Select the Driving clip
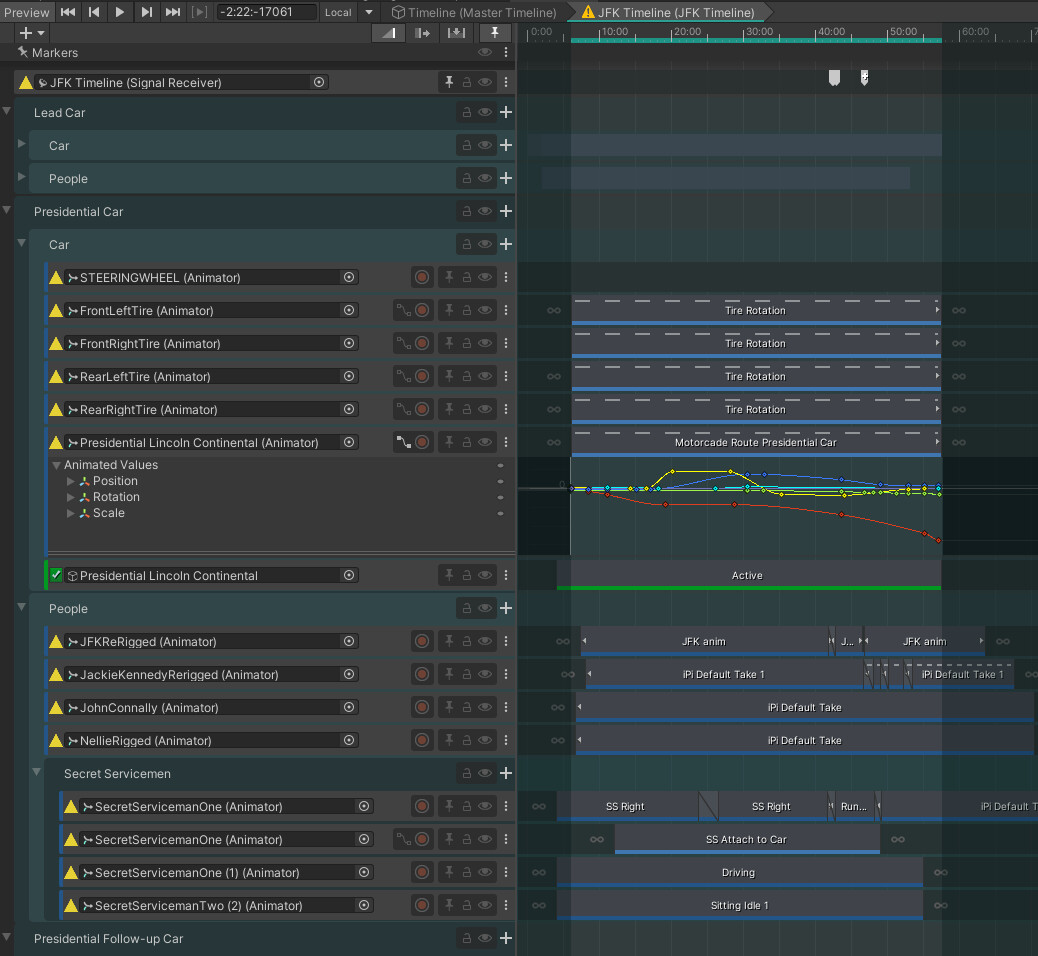This screenshot has width=1038, height=956. tap(739, 873)
